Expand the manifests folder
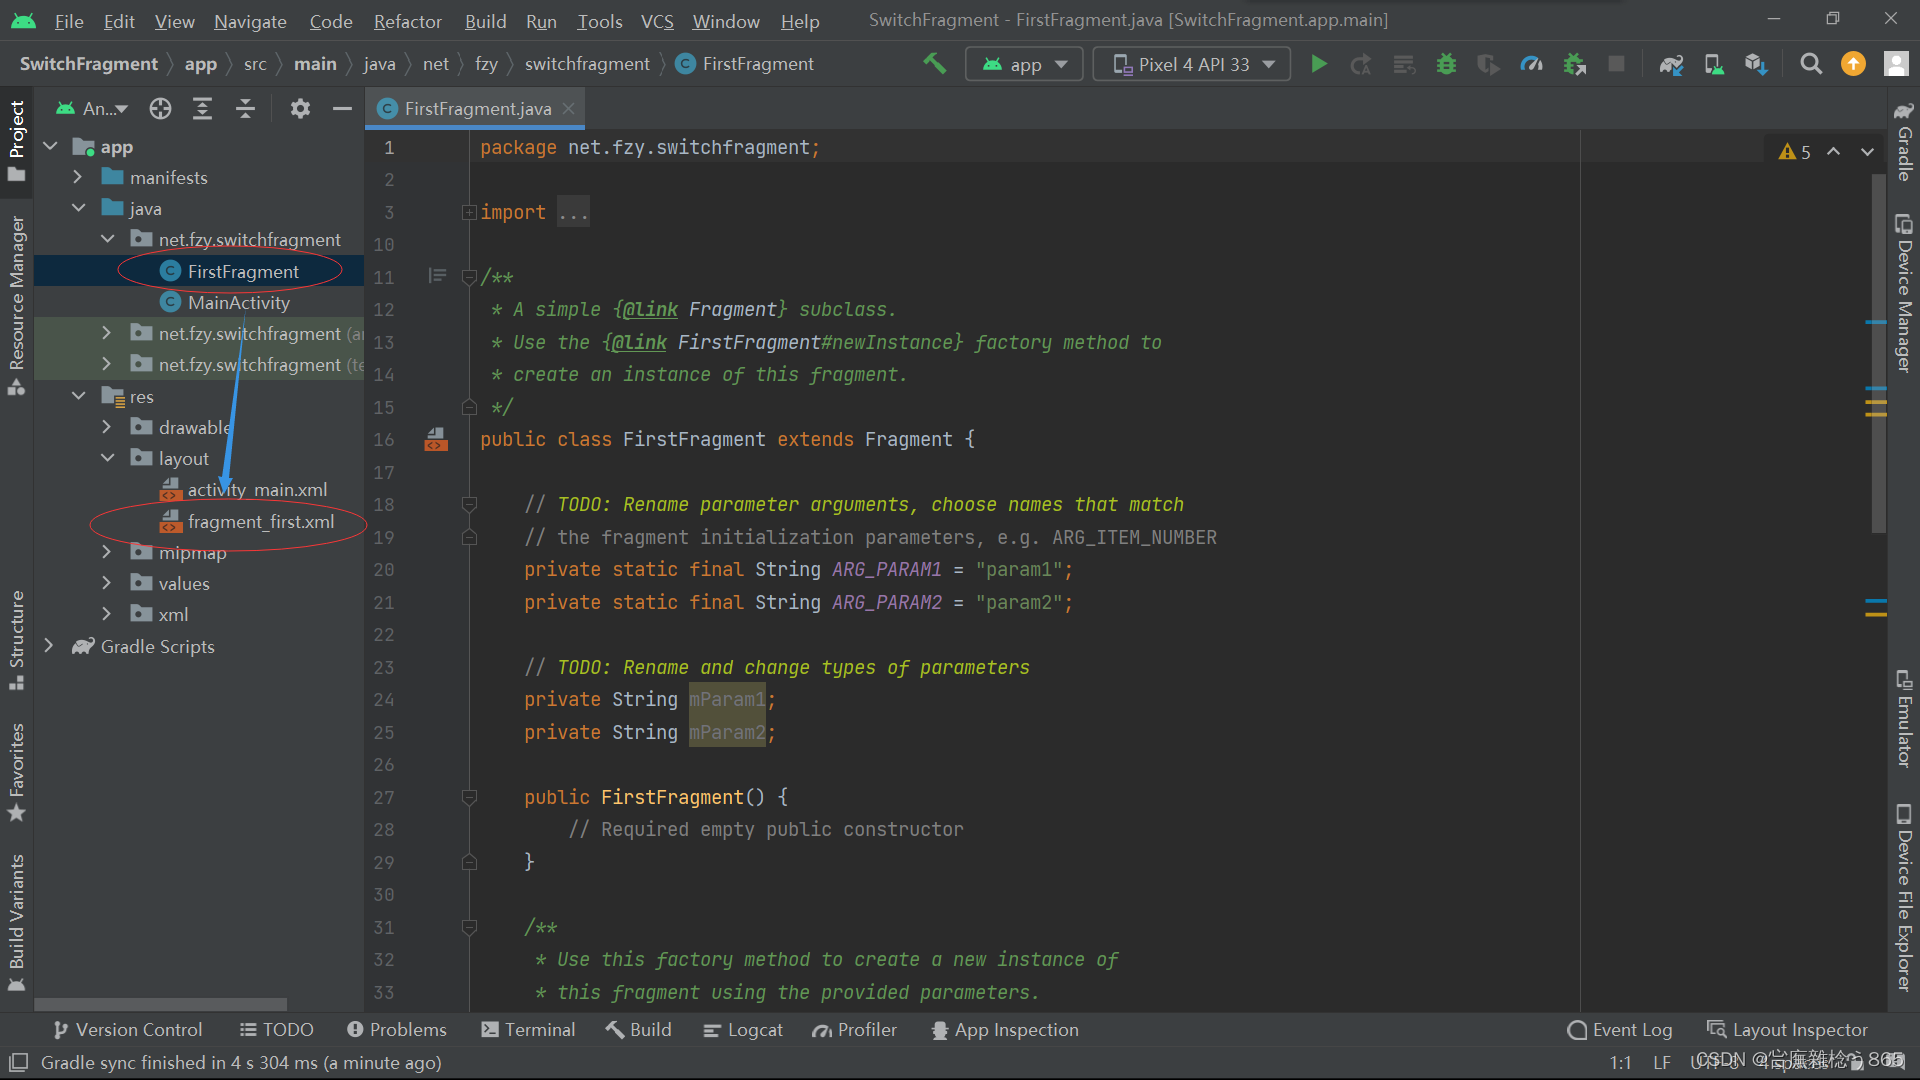1920x1080 pixels. 79,177
